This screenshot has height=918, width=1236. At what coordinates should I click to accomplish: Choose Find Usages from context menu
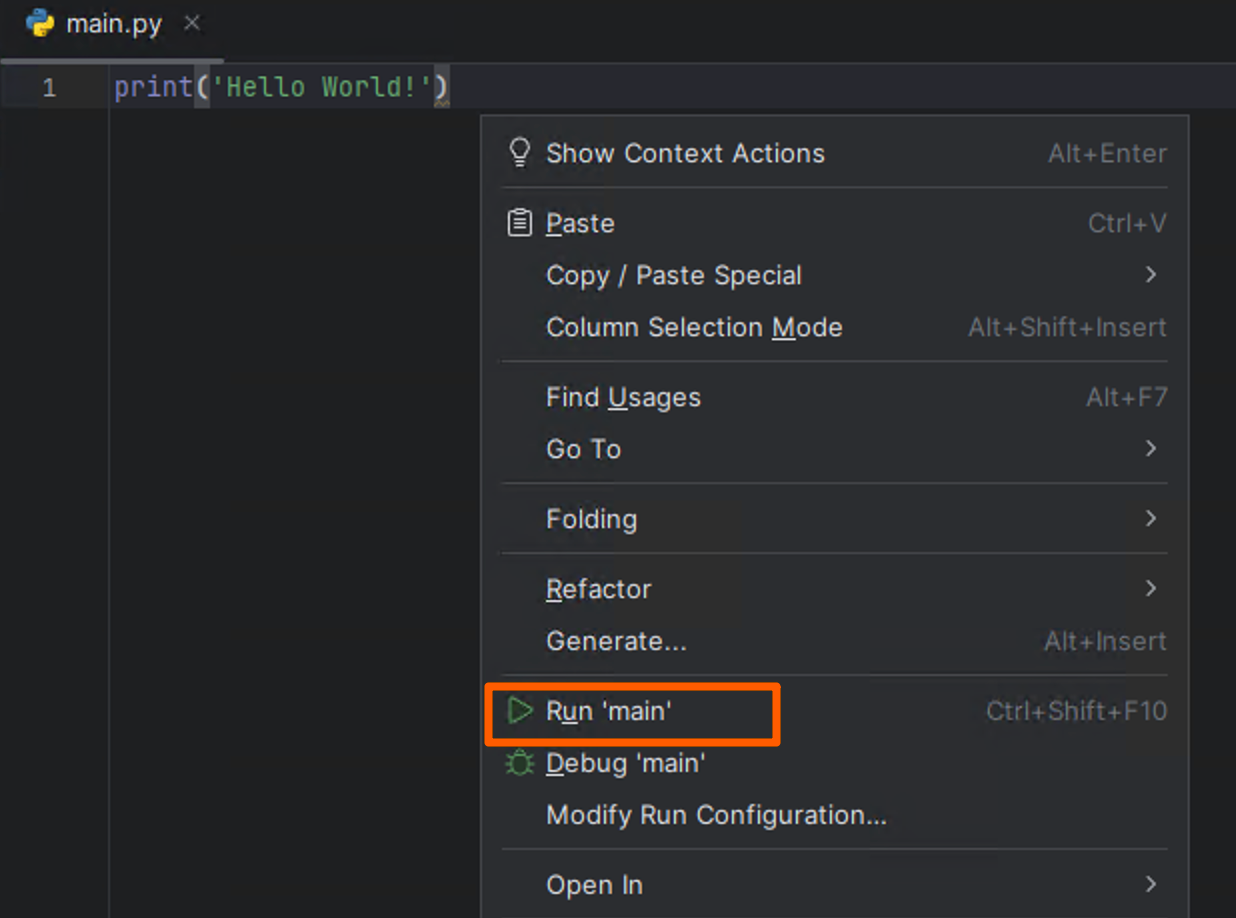[x=623, y=398]
